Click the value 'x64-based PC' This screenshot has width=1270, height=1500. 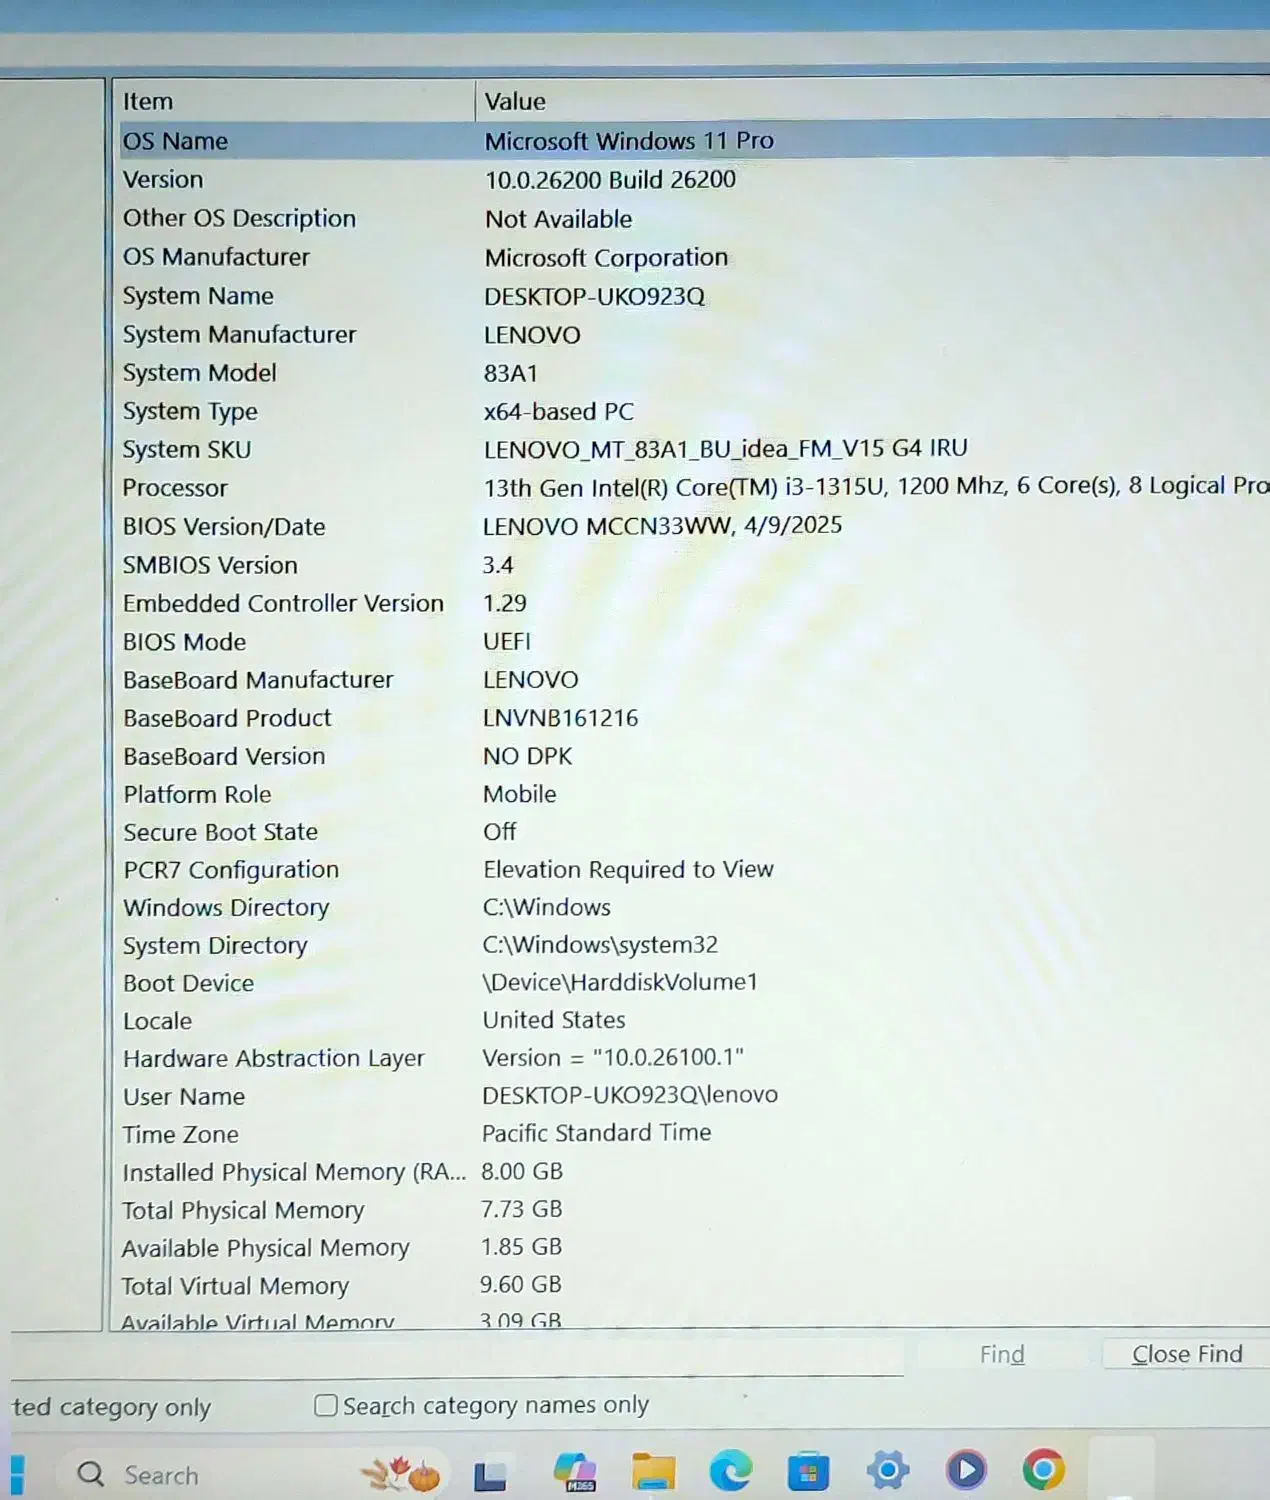pos(559,411)
